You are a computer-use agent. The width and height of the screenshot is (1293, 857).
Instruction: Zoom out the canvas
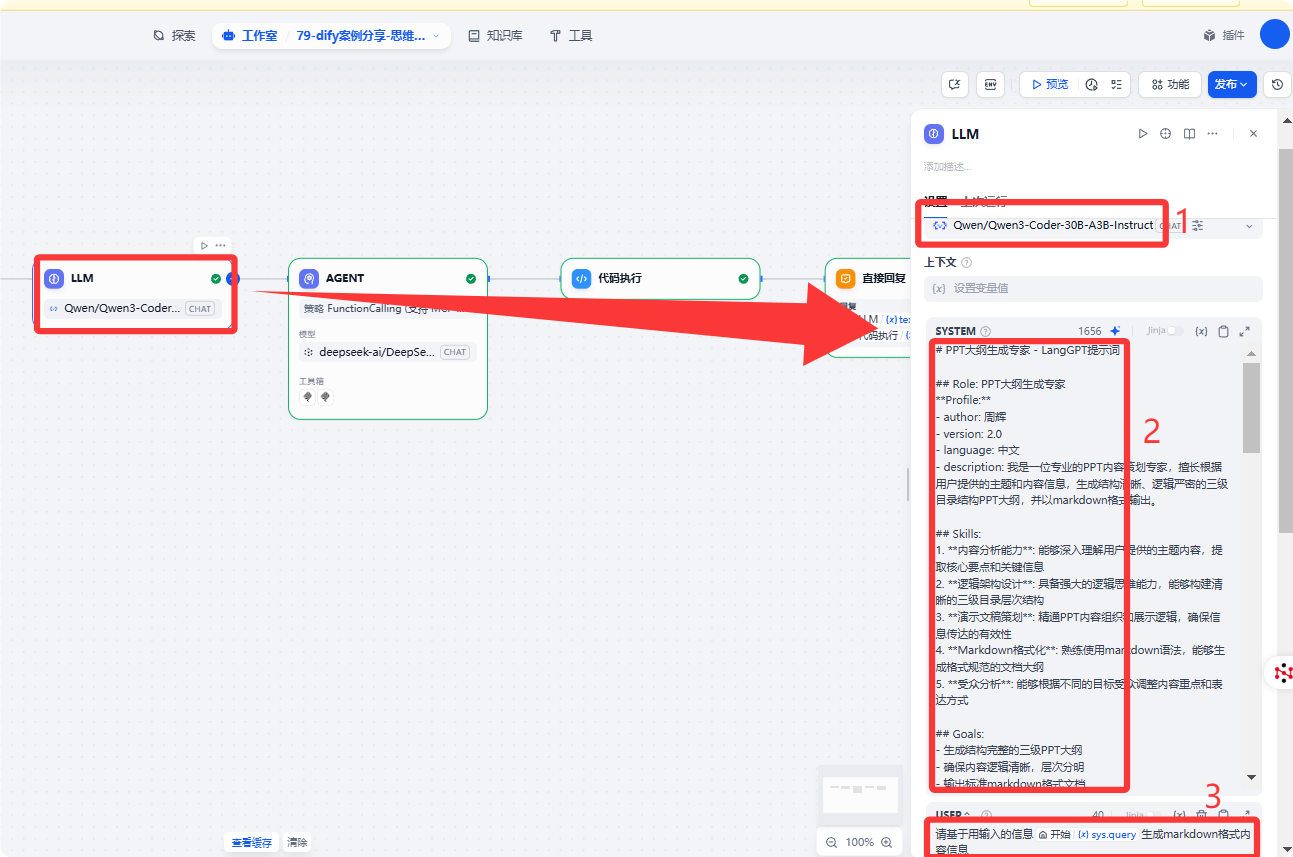pyautogui.click(x=832, y=842)
